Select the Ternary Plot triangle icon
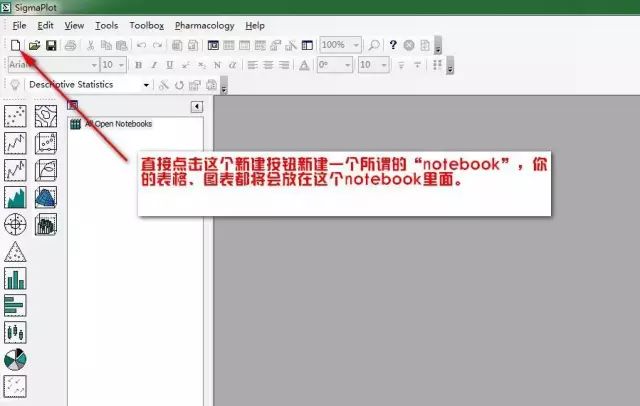 [x=15, y=251]
